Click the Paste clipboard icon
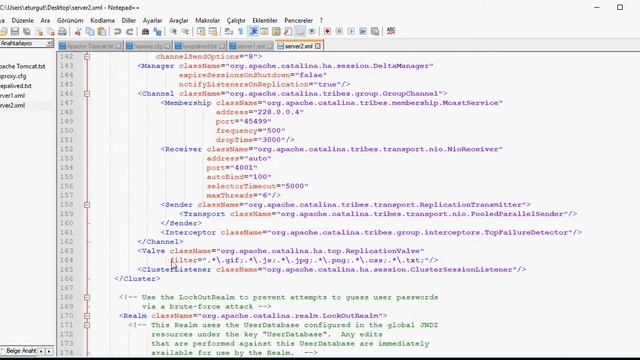Screen dimensions: 640x360 tap(102, 31)
